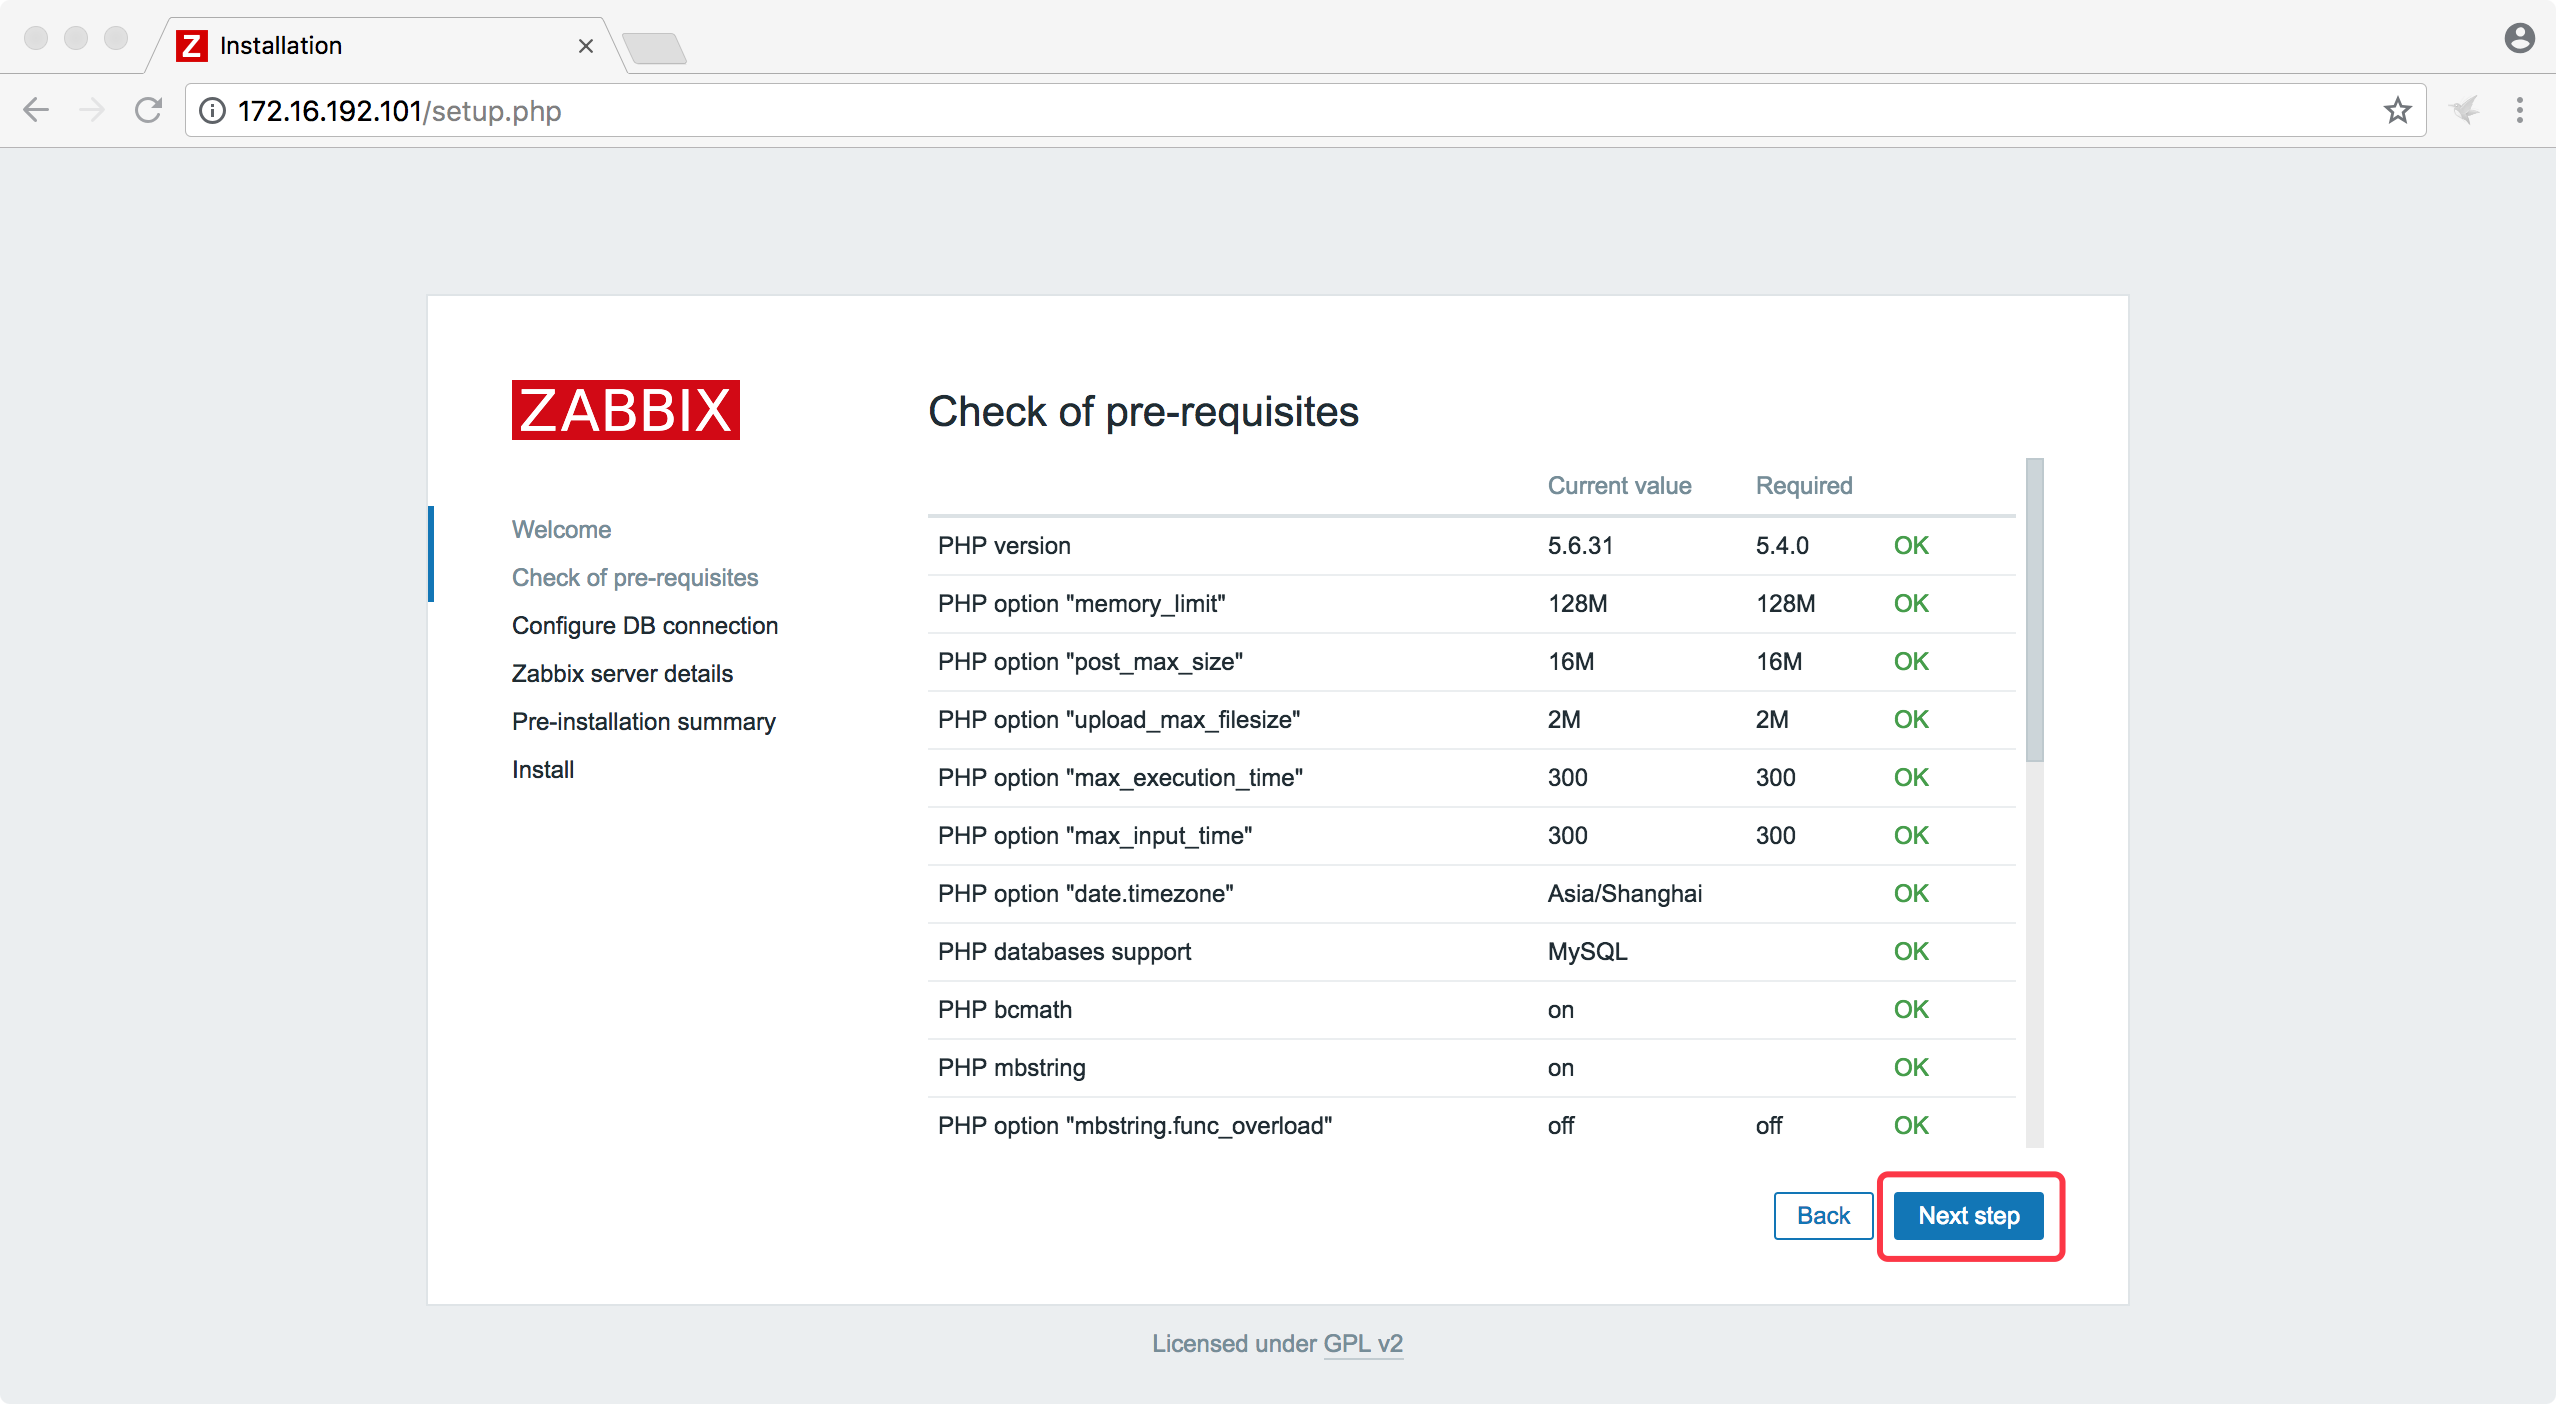This screenshot has height=1404, width=2556.
Task: Click the site info icon in address bar
Action: pos(212,110)
